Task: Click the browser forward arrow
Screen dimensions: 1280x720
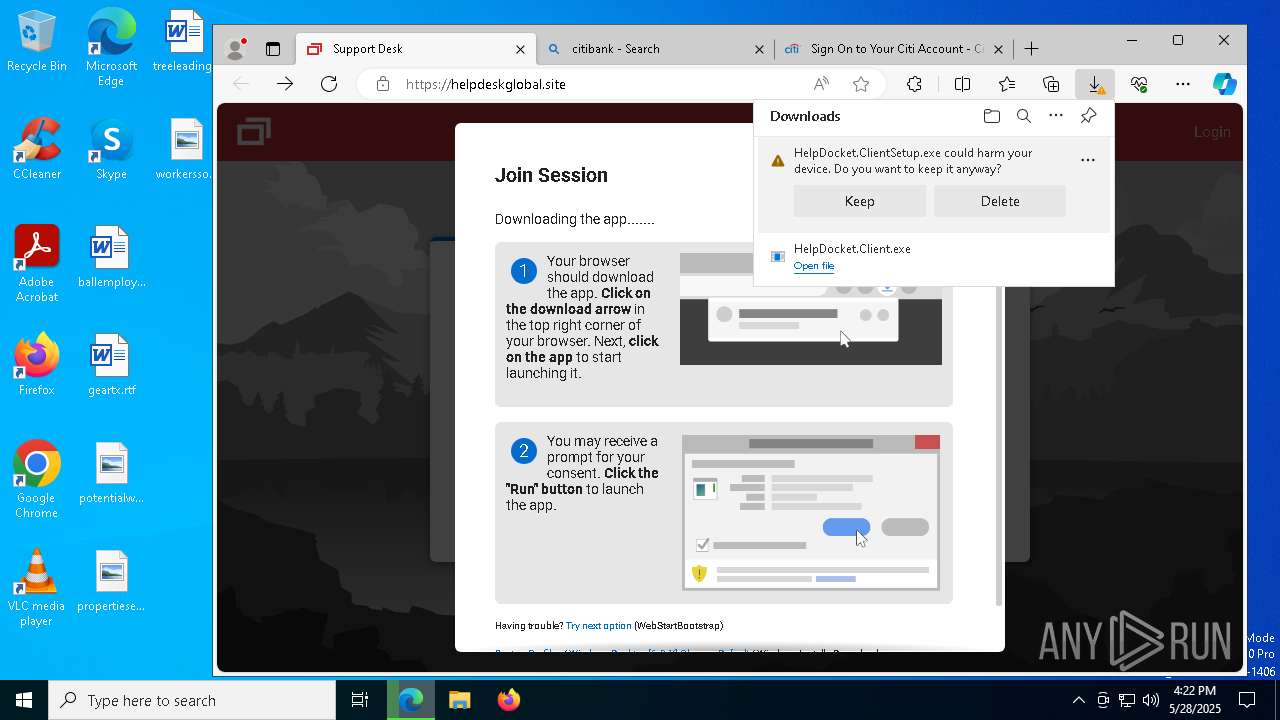Action: (285, 84)
